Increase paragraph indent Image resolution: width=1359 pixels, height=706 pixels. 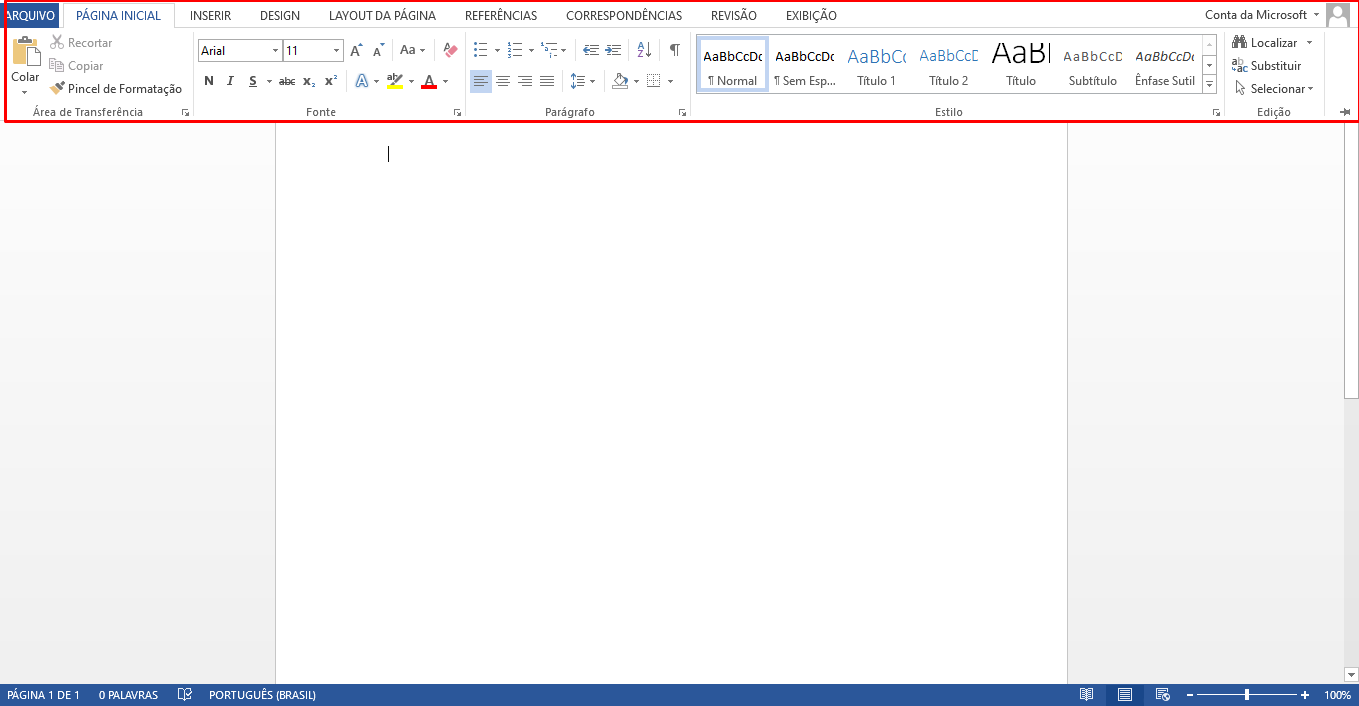pyautogui.click(x=613, y=50)
